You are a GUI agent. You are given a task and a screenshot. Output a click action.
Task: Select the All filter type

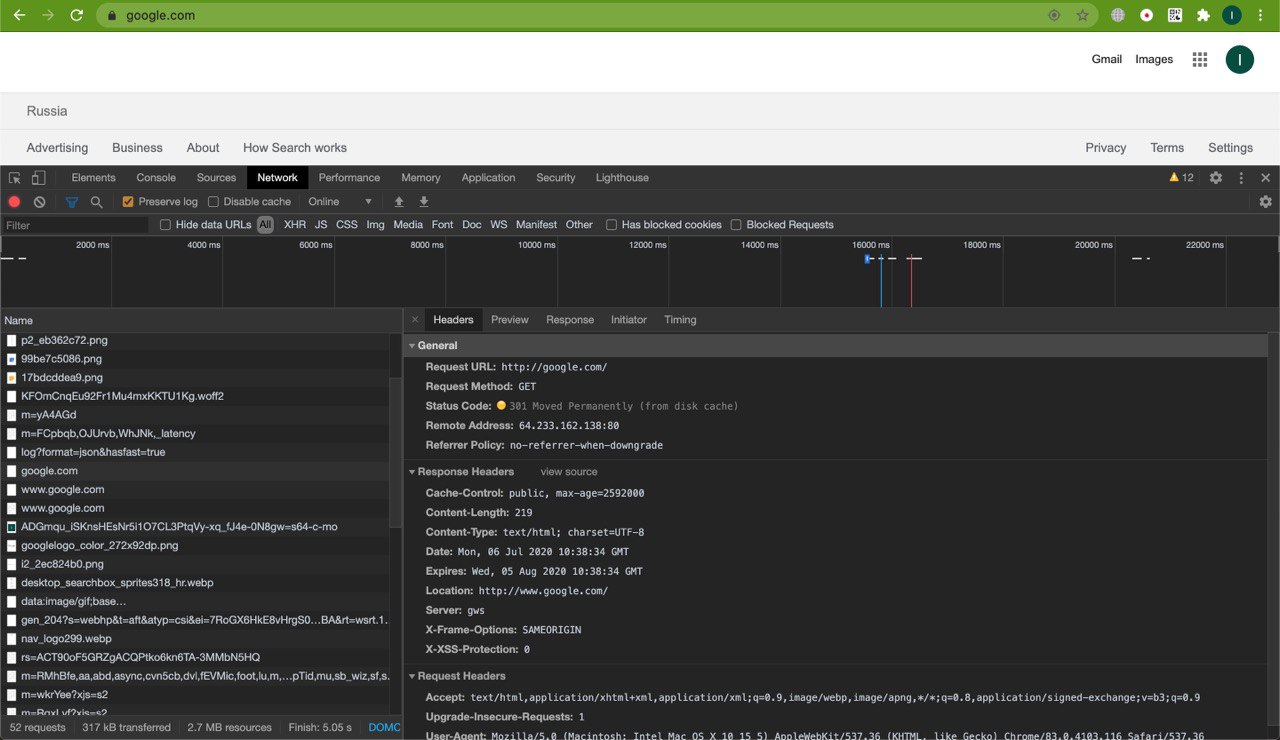click(x=265, y=225)
